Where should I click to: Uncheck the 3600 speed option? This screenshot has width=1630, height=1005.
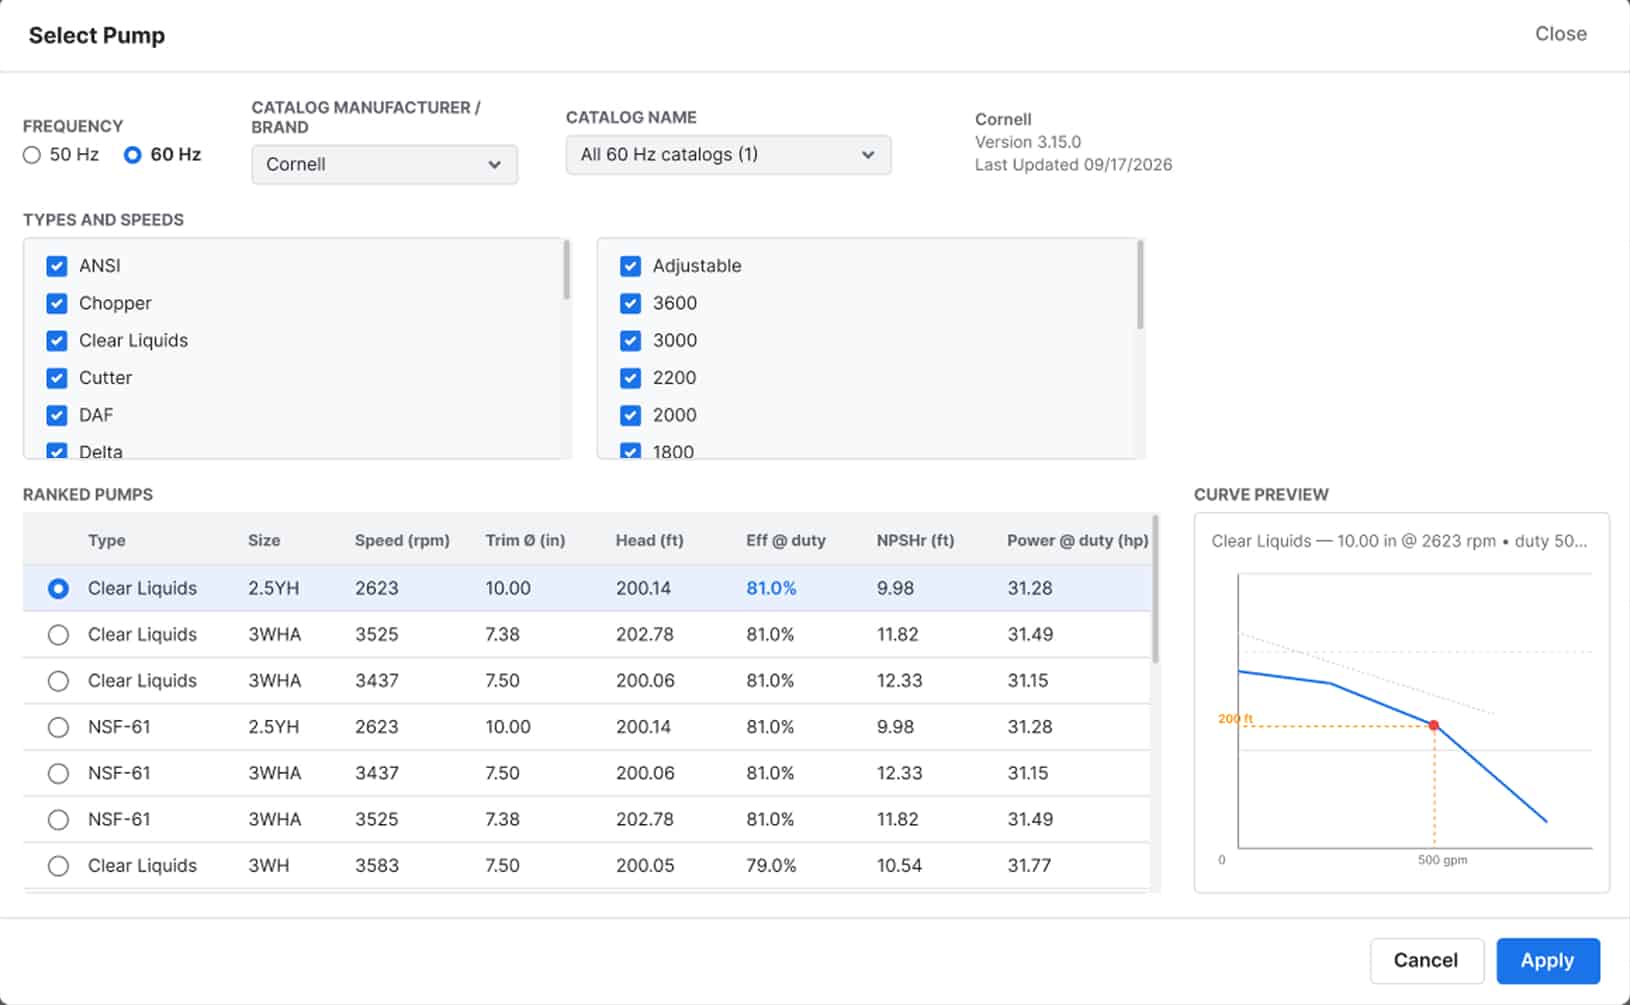coord(630,303)
